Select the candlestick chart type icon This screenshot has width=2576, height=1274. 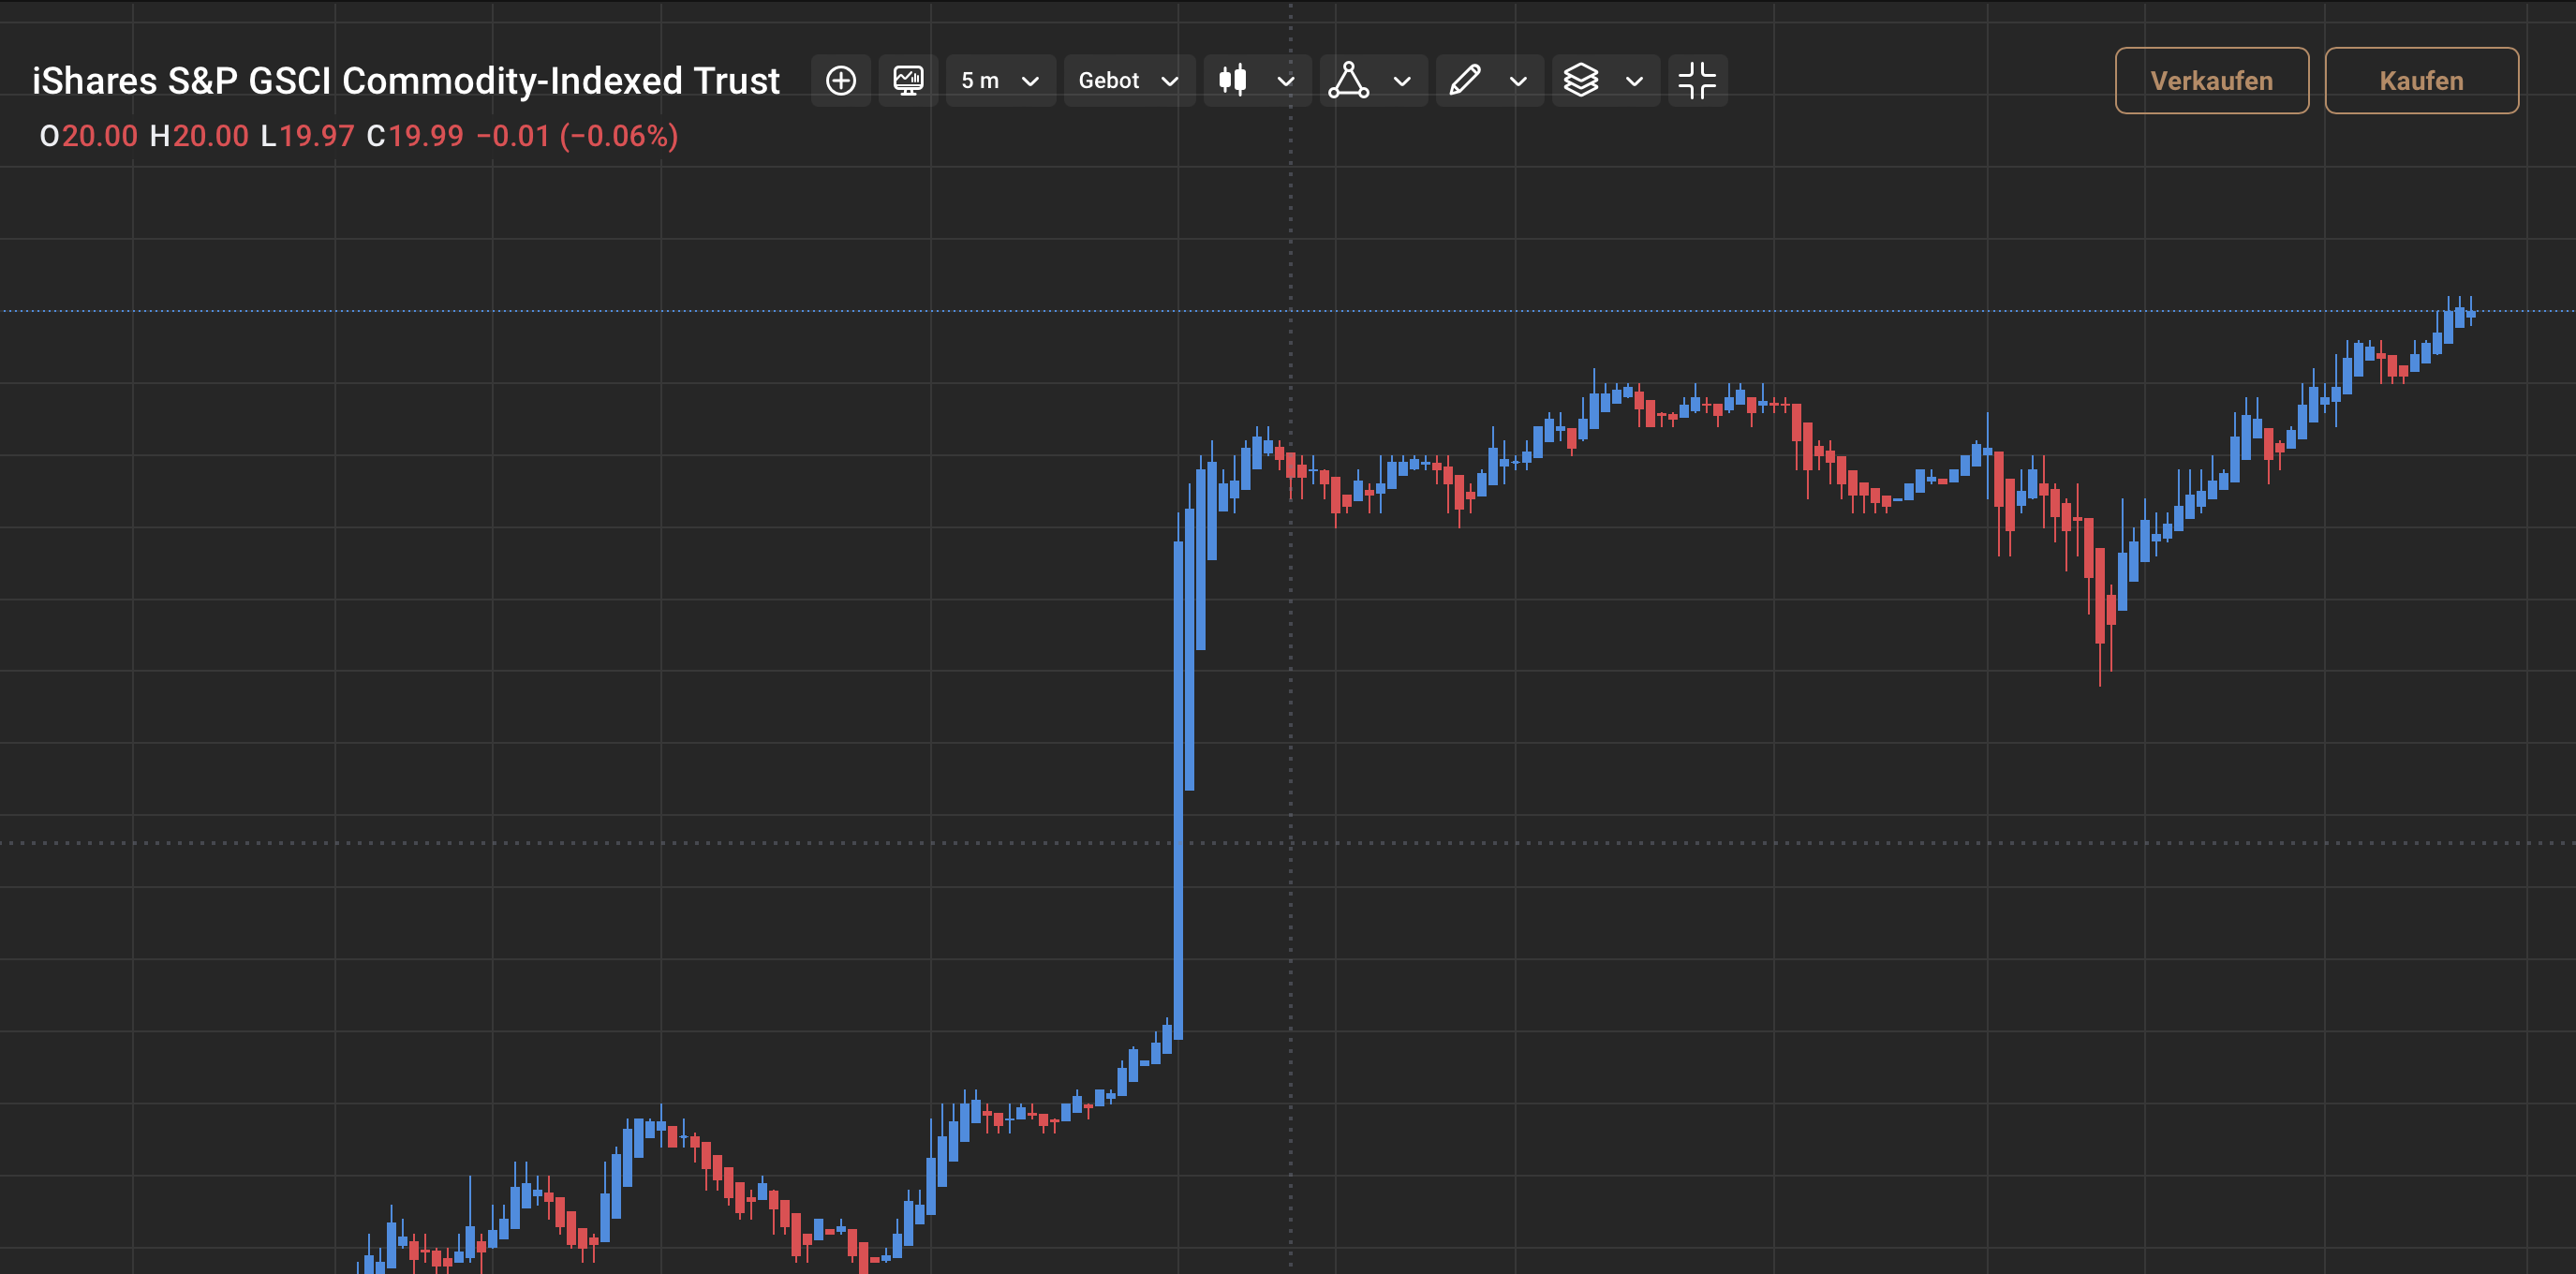coord(1233,80)
